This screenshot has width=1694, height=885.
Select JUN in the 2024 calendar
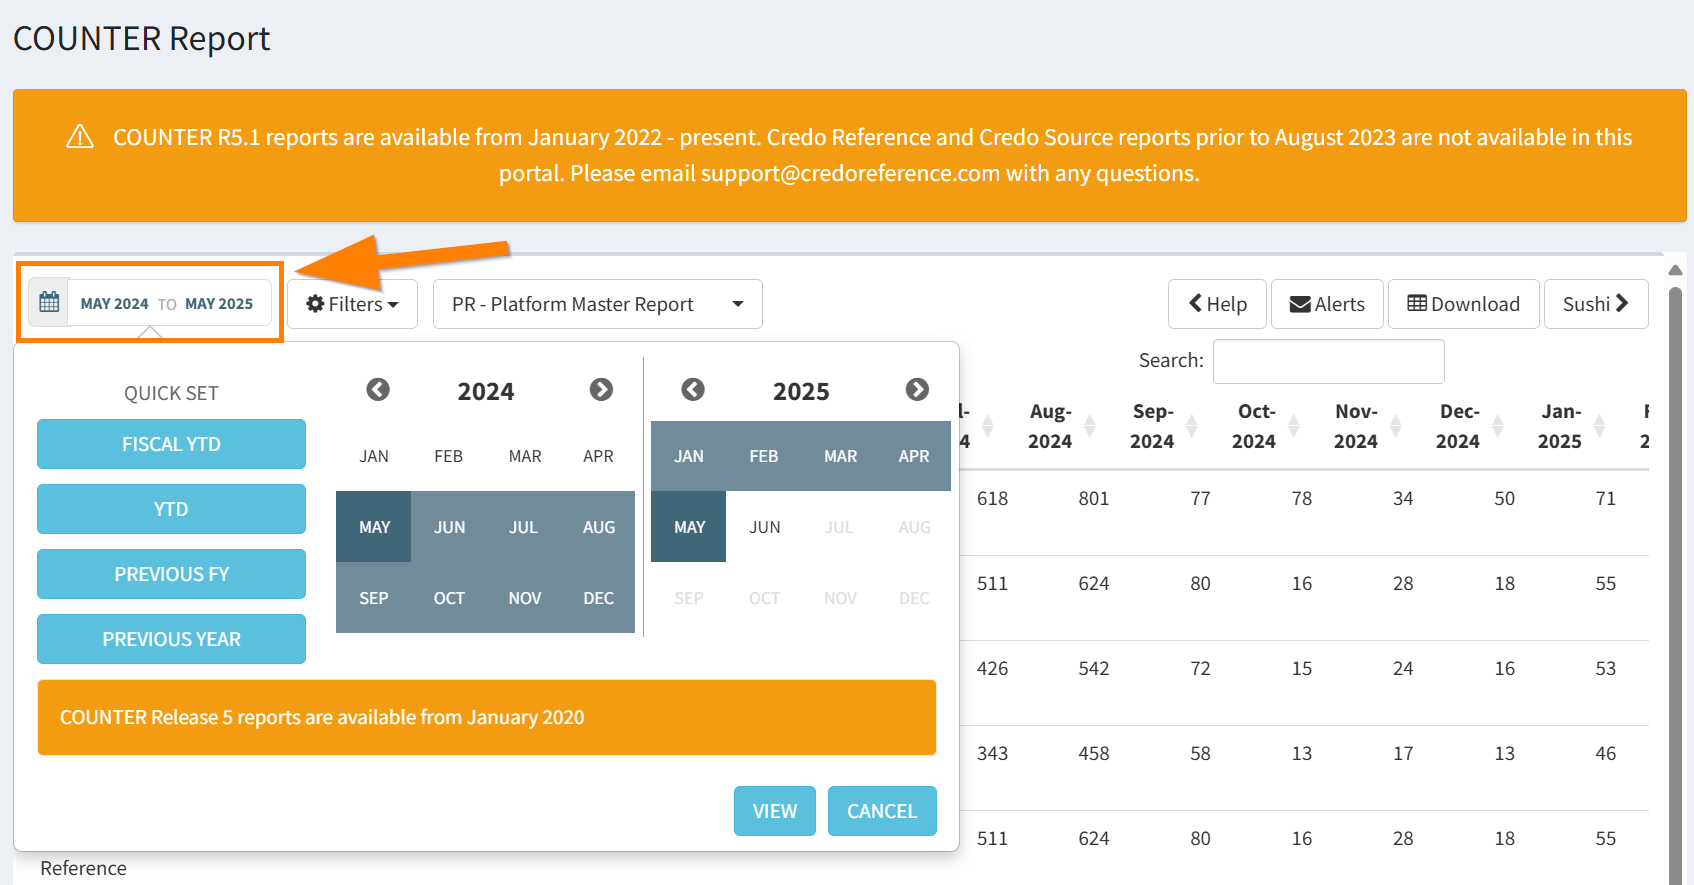[x=449, y=527]
